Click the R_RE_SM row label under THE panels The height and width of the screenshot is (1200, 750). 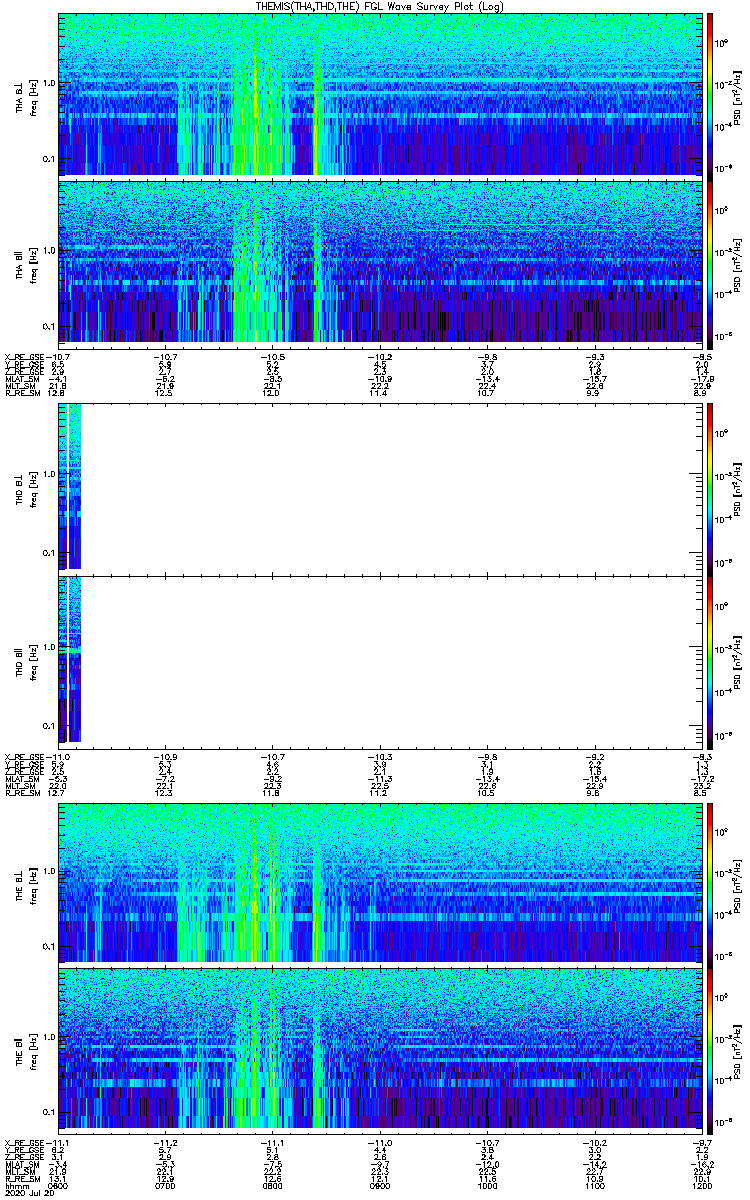pyautogui.click(x=22, y=1178)
